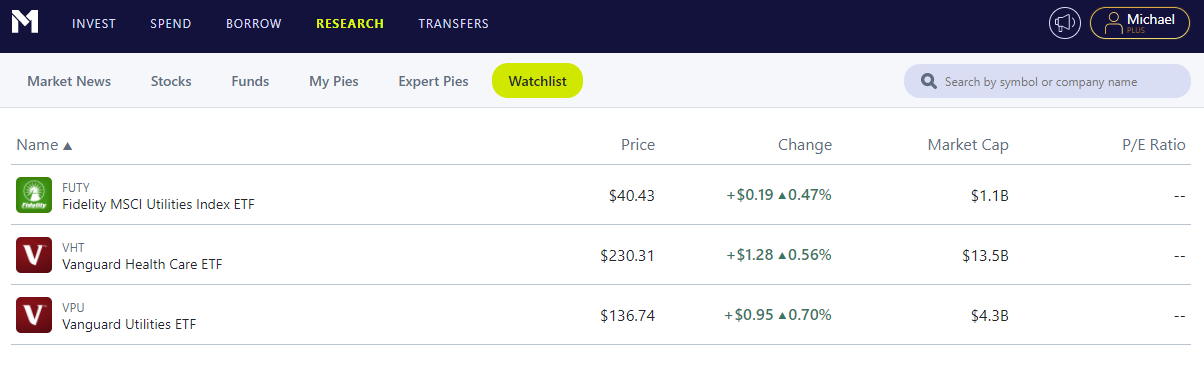1204x383 pixels.
Task: Click the Vanguard VHT logo icon
Action: (x=34, y=255)
